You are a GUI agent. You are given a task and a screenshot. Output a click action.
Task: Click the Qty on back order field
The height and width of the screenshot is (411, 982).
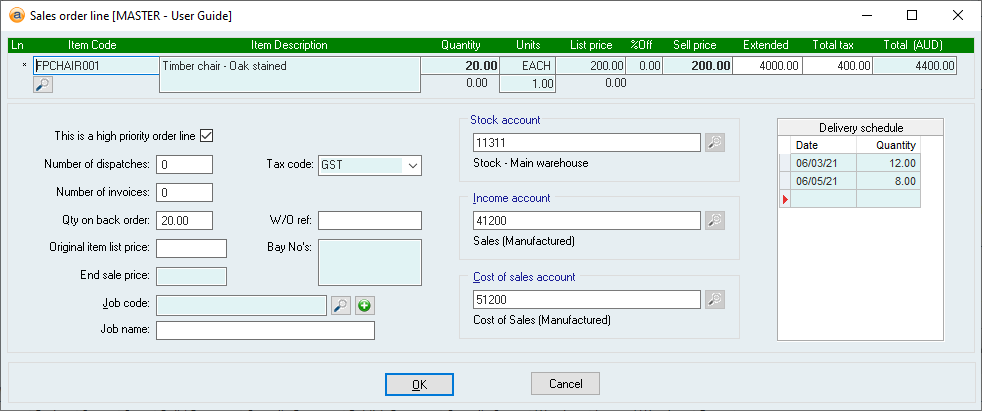(184, 220)
